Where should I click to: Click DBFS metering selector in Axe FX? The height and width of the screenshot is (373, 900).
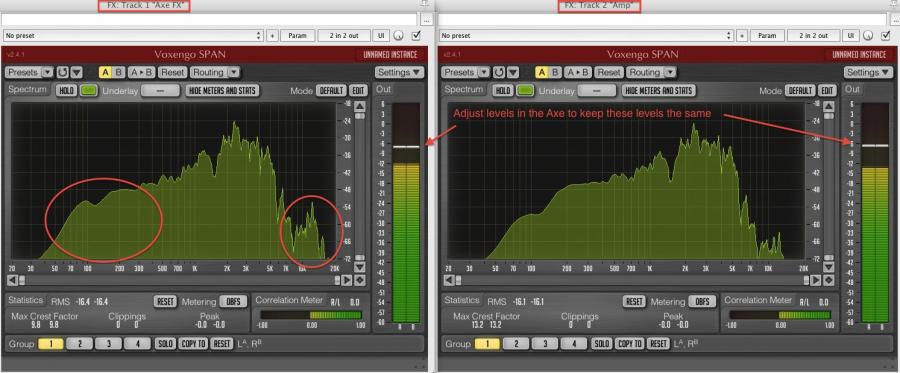pyautogui.click(x=234, y=302)
